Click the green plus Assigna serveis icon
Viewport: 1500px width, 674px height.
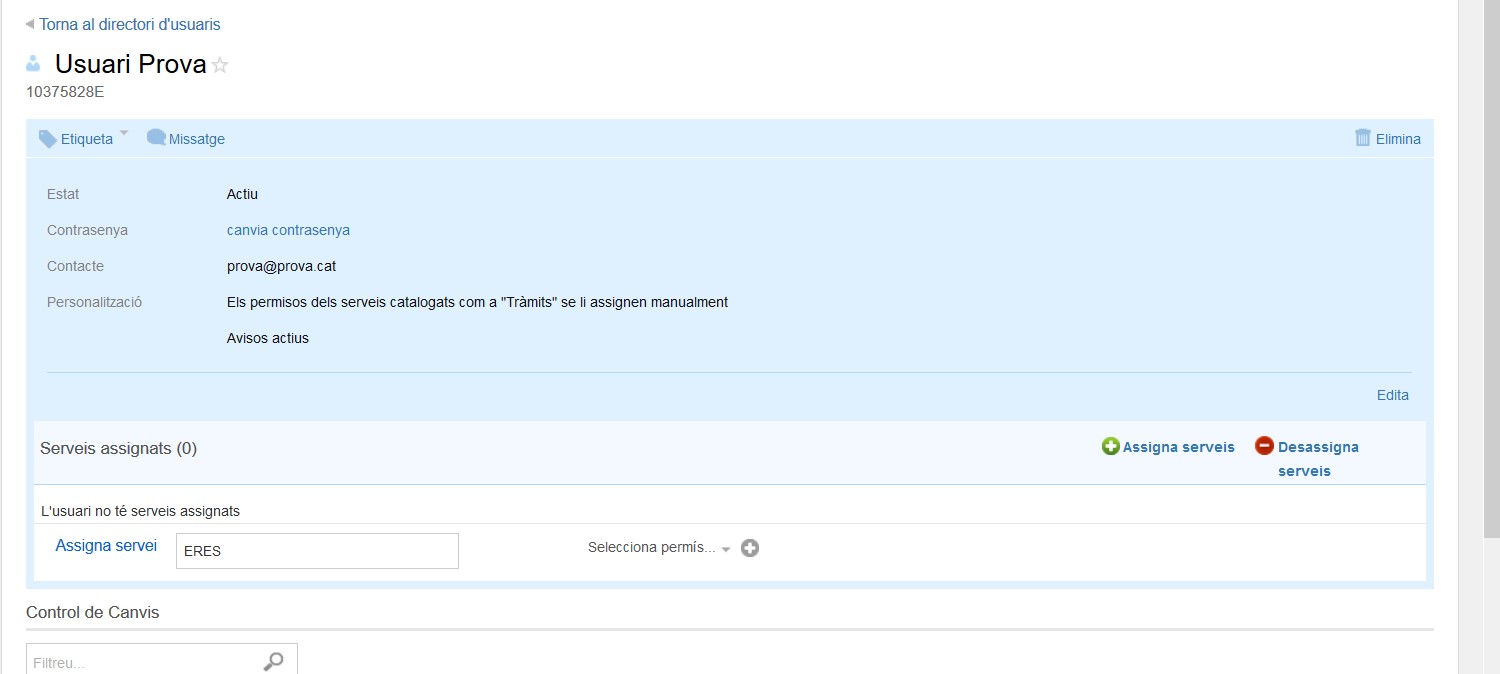pyautogui.click(x=1110, y=447)
